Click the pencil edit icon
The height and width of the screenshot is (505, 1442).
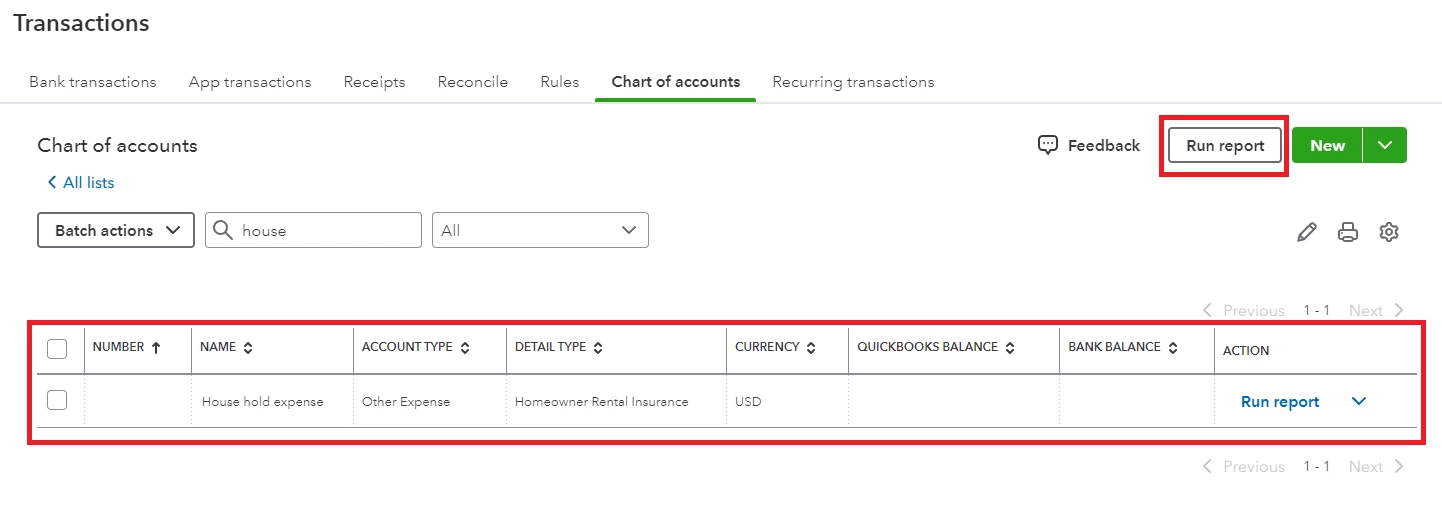click(1306, 232)
